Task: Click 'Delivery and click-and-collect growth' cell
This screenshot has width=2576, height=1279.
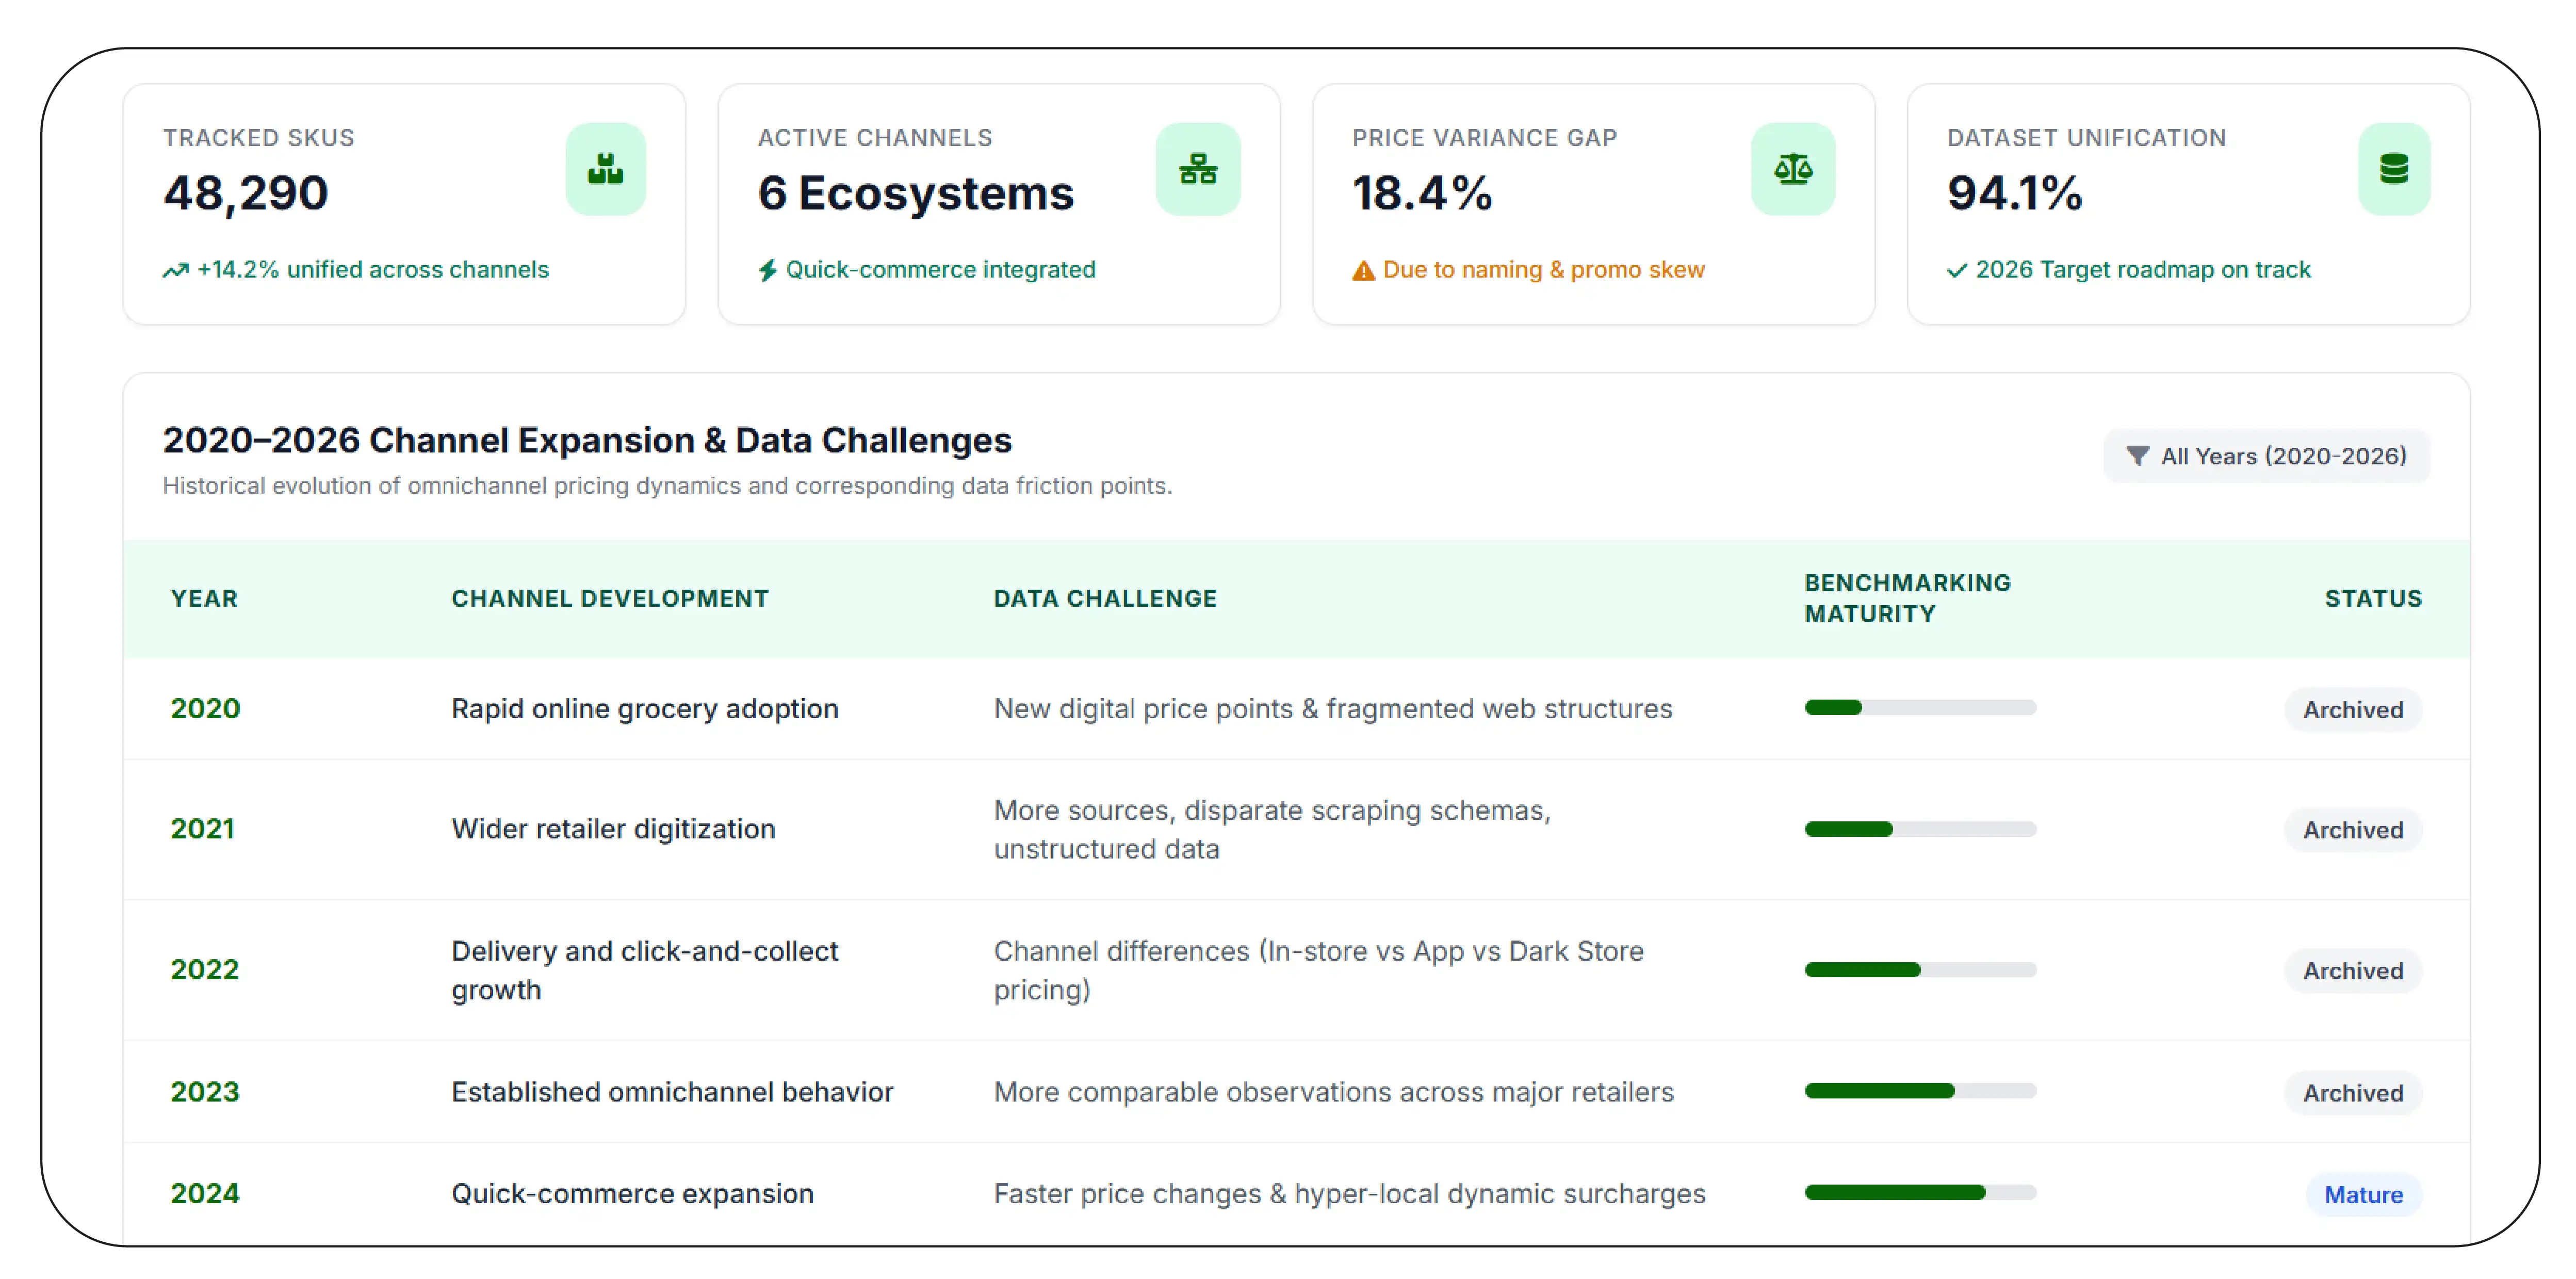Action: click(645, 970)
